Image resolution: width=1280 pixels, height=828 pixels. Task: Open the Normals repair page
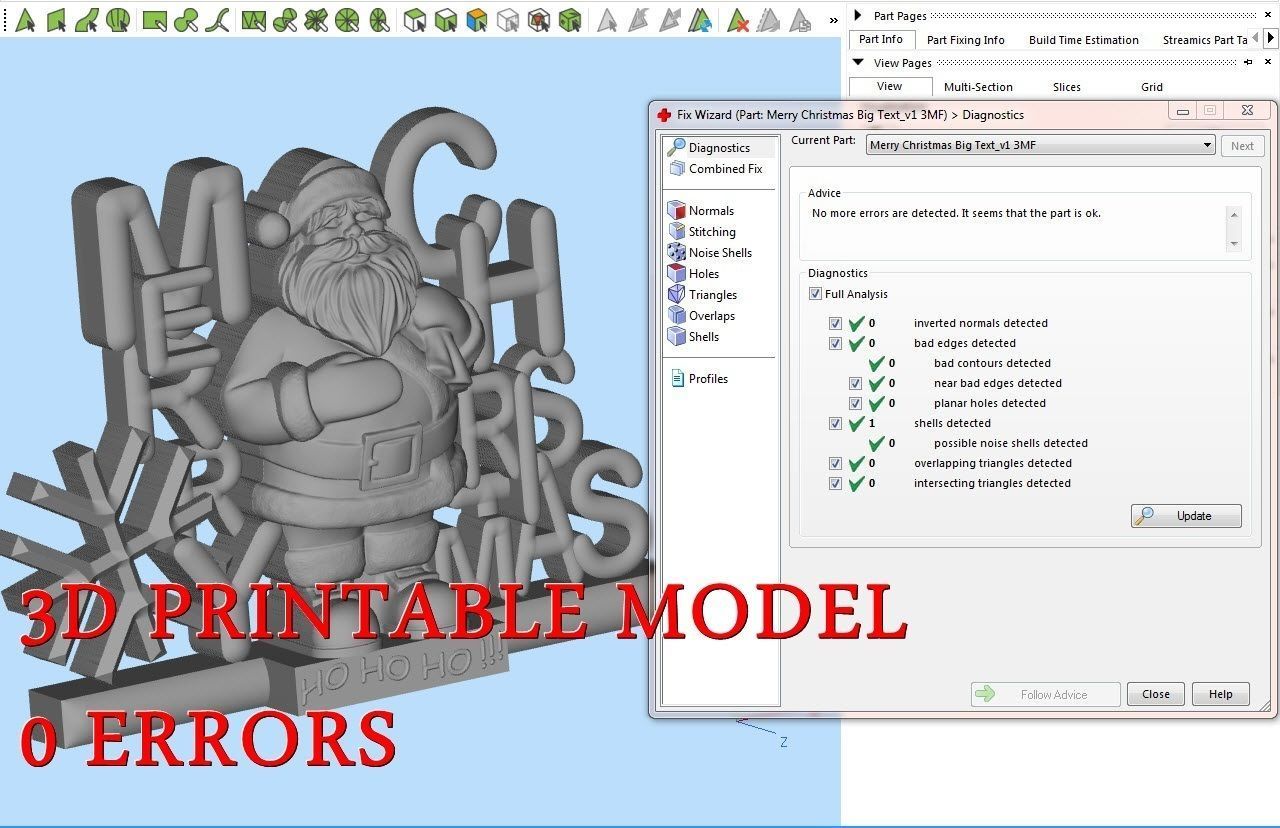pos(701,211)
